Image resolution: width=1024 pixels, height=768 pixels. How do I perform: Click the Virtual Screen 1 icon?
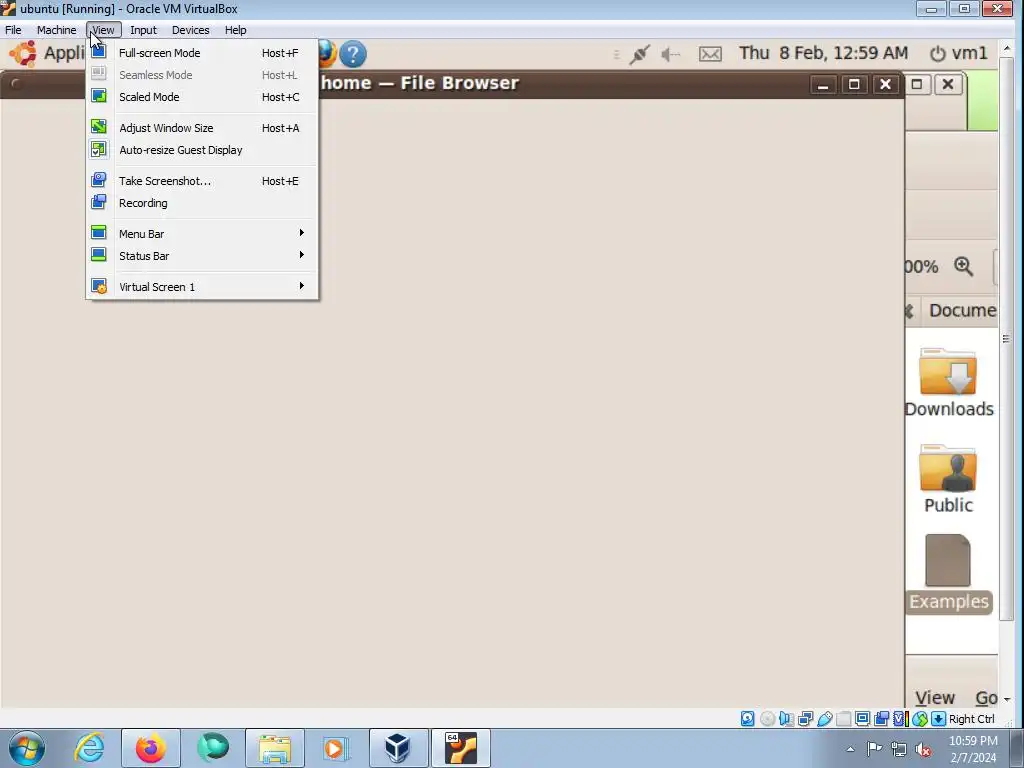(99, 286)
